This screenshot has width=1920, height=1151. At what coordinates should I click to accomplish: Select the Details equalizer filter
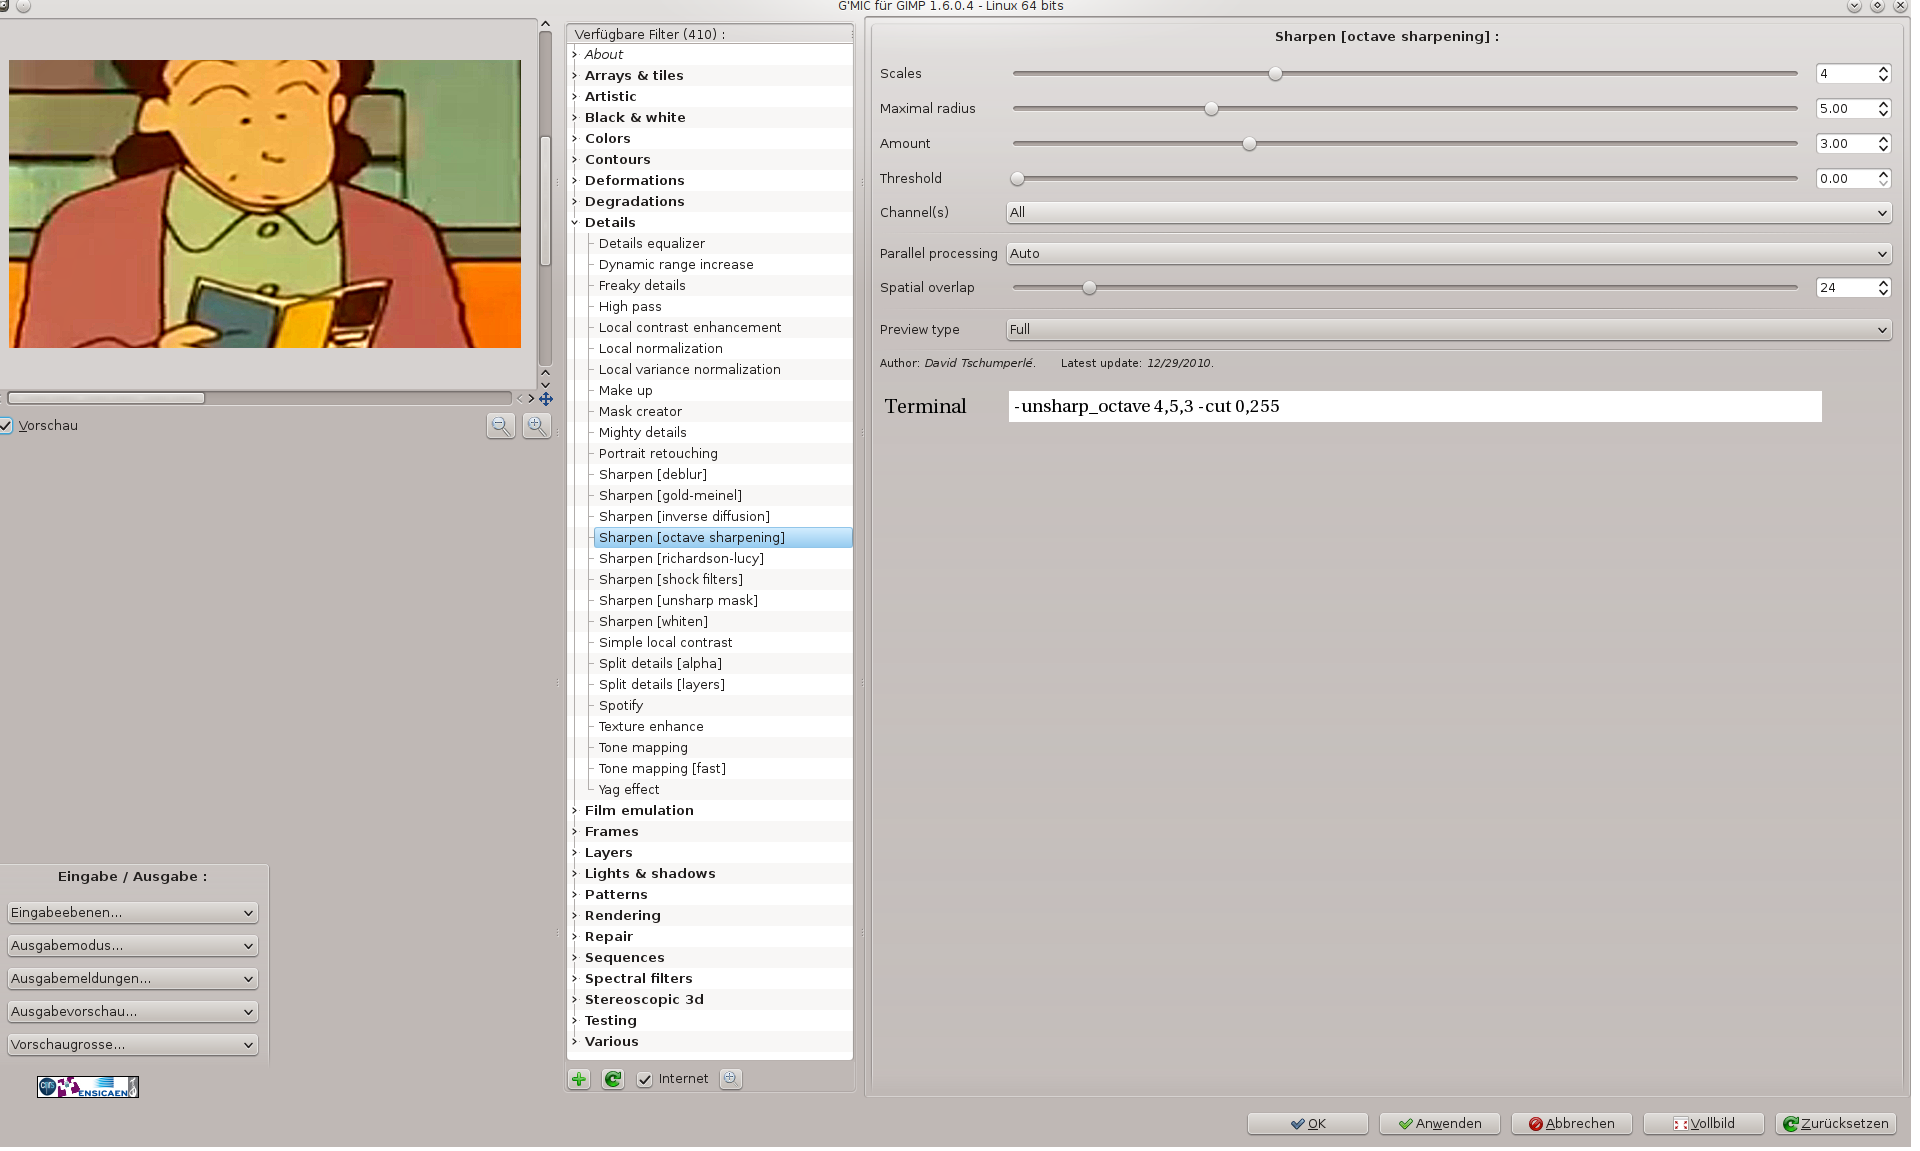(x=652, y=244)
